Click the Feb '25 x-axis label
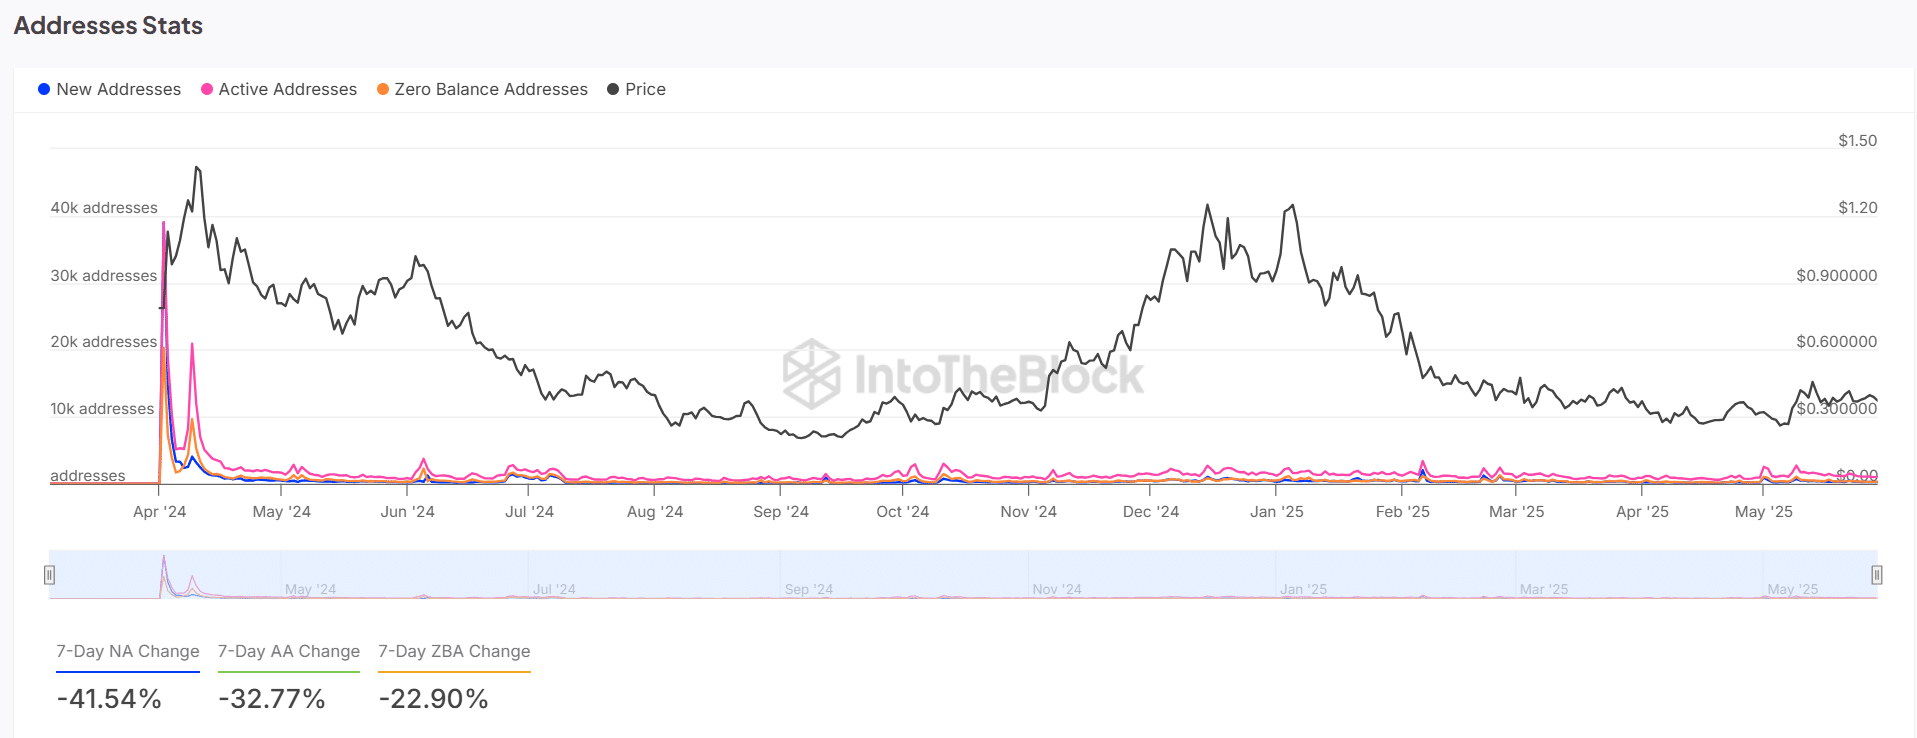This screenshot has height=738, width=1917. click(1403, 512)
